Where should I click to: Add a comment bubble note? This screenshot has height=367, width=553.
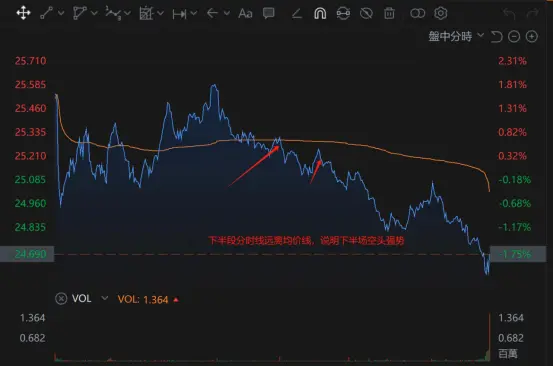269,13
